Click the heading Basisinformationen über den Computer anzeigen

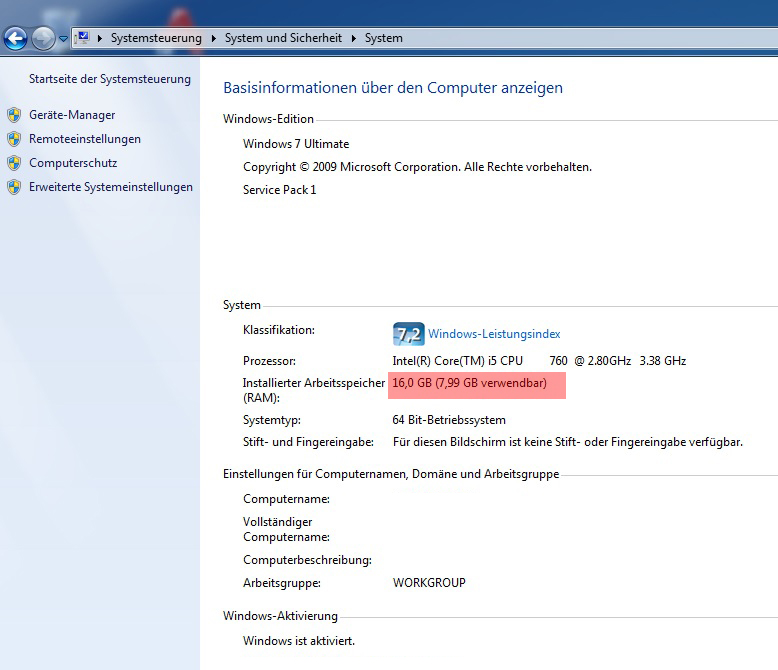click(x=393, y=88)
